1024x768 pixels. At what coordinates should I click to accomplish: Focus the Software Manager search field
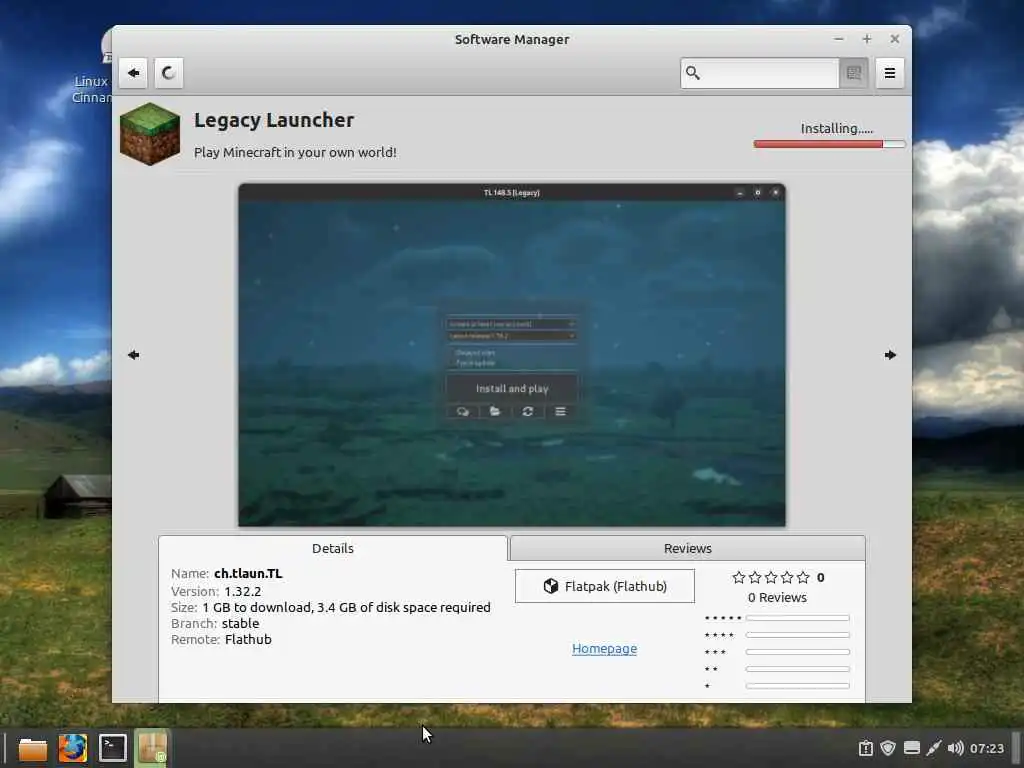point(760,72)
